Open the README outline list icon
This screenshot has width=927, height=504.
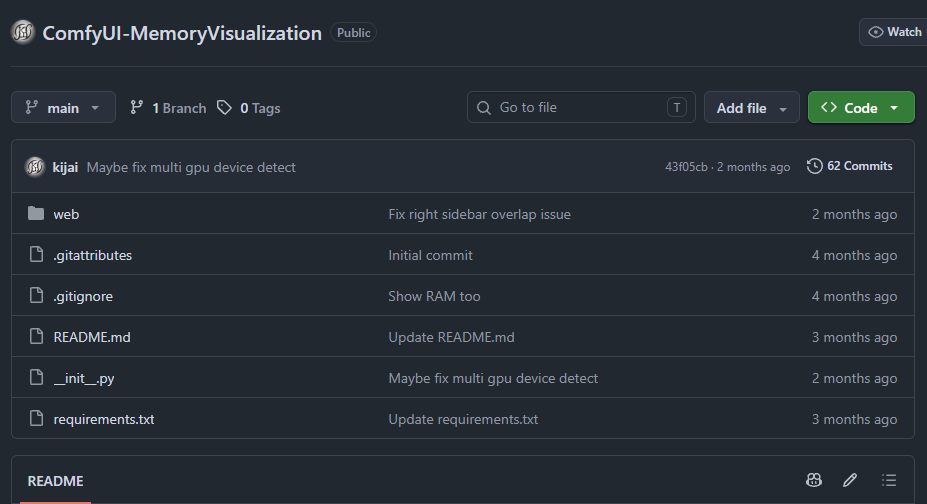pos(889,480)
